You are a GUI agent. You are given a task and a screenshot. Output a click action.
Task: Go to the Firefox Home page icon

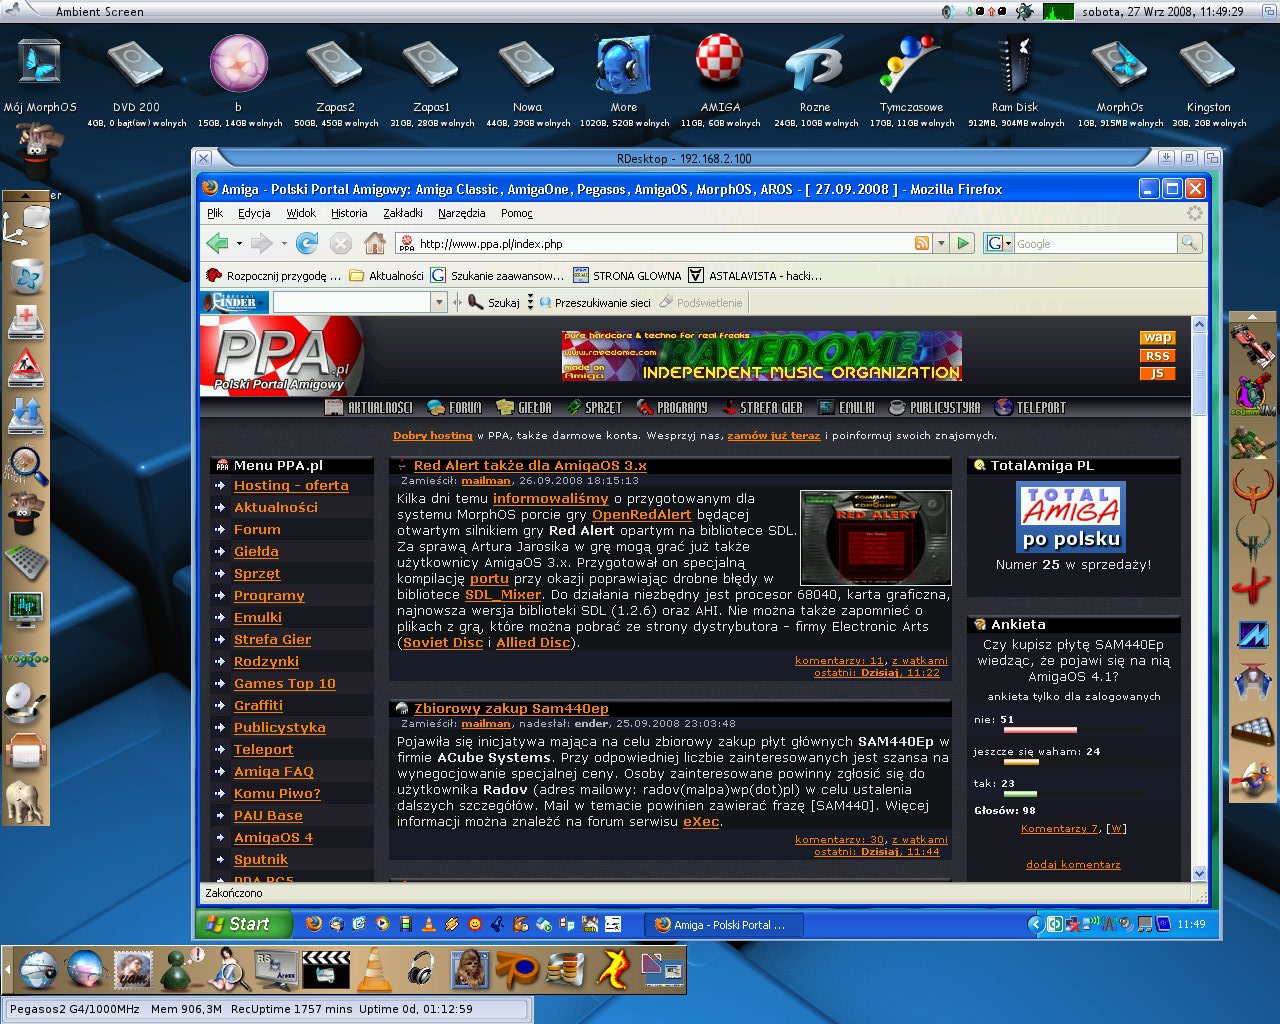tap(375, 243)
